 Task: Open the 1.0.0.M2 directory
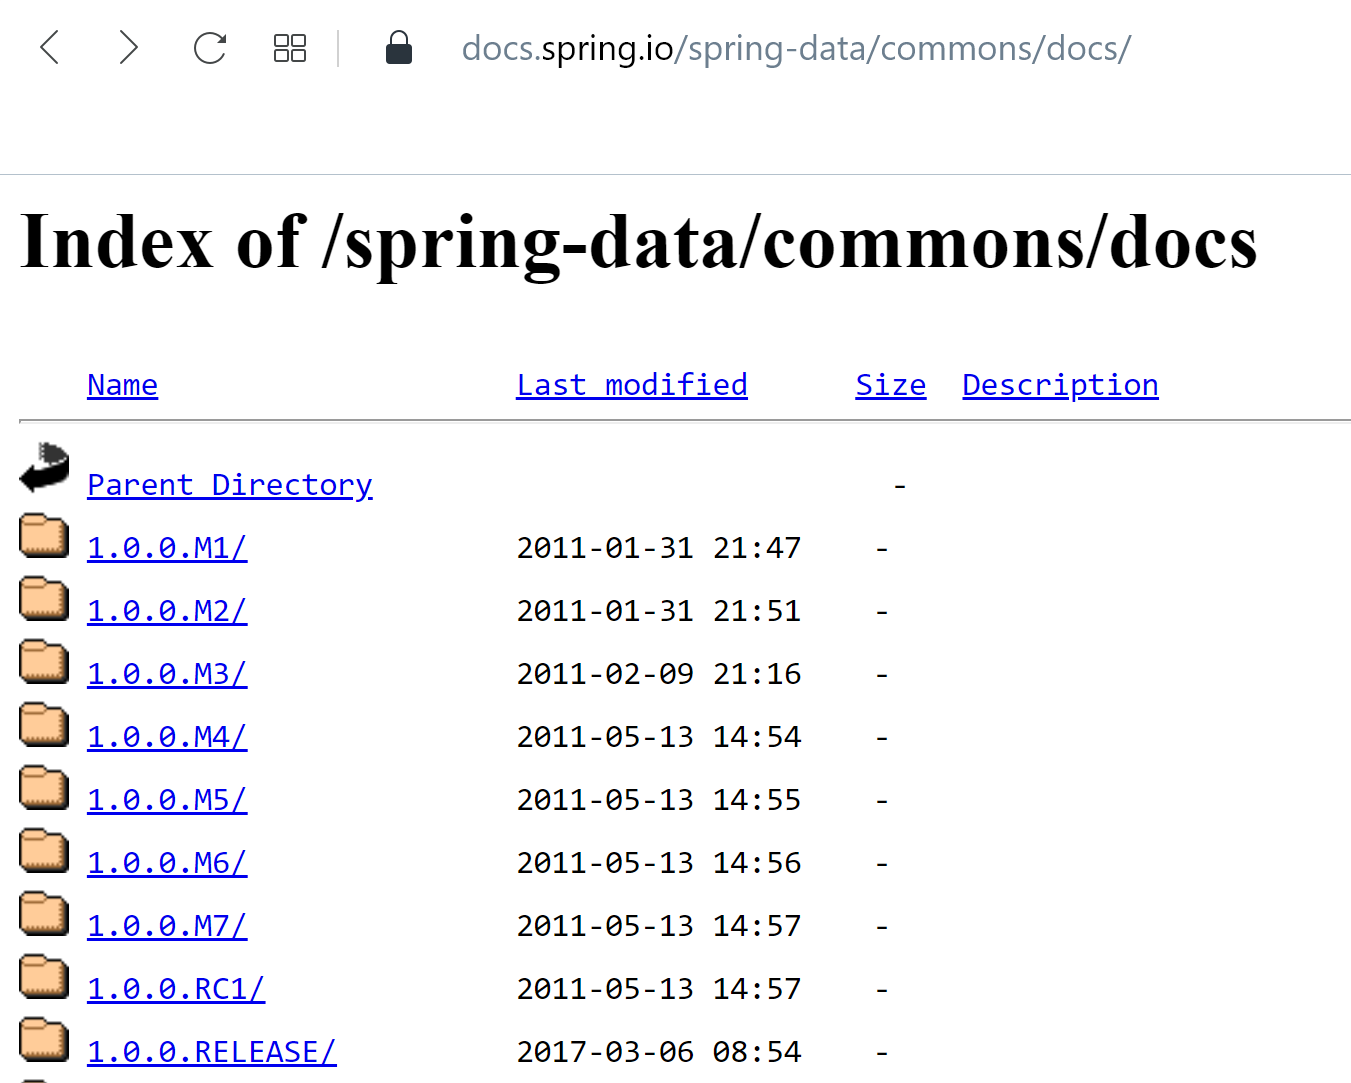(166, 610)
